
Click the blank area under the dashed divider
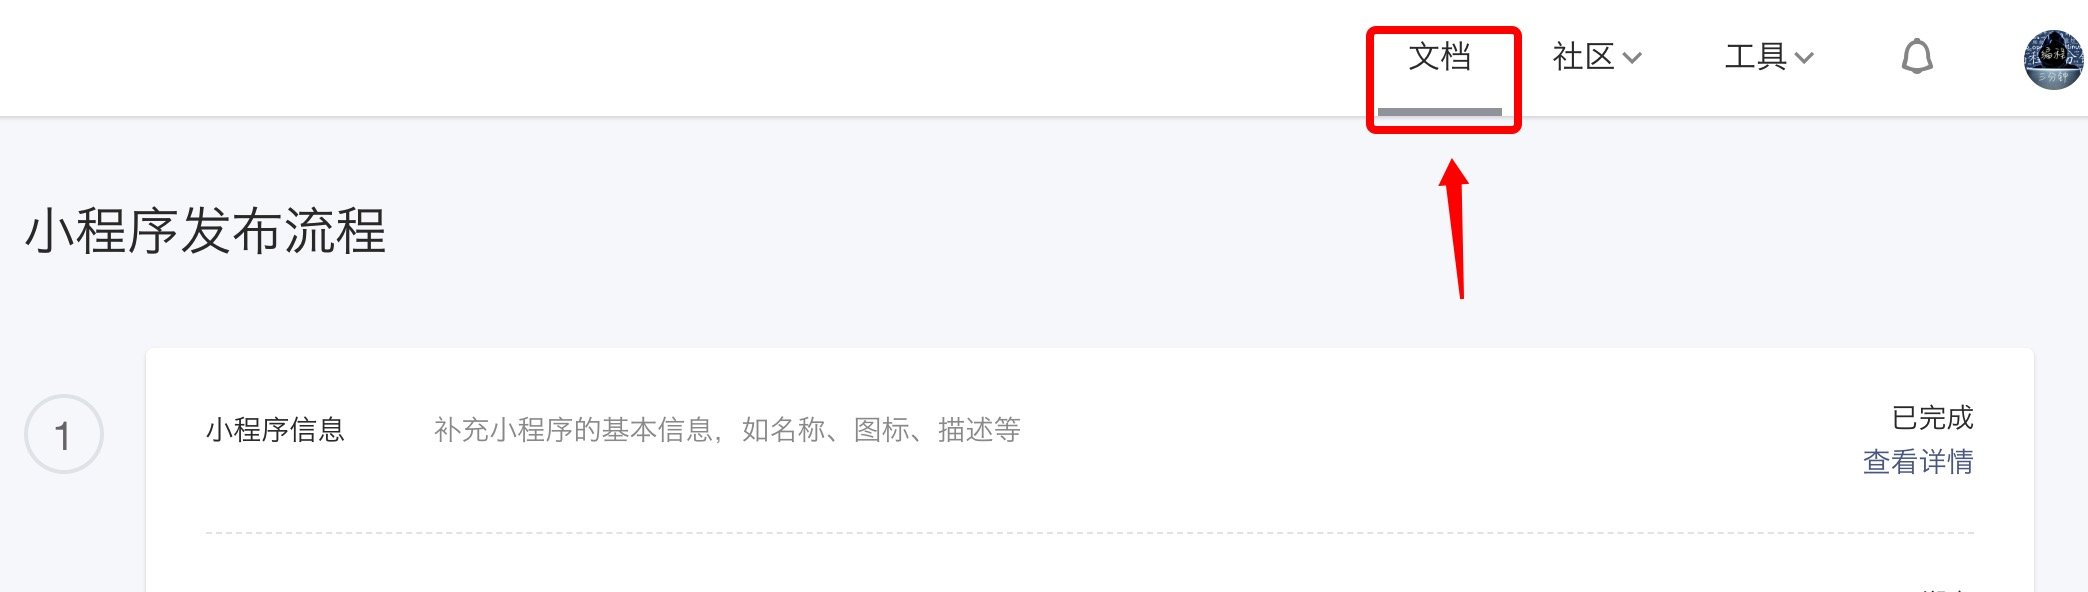click(x=1000, y=565)
